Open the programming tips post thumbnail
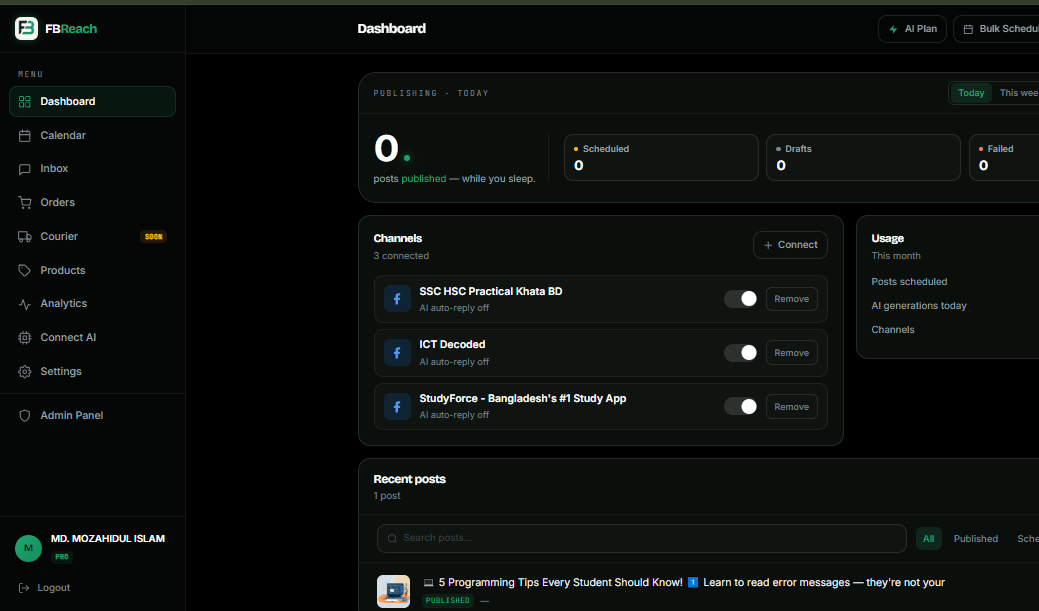 pos(394,591)
